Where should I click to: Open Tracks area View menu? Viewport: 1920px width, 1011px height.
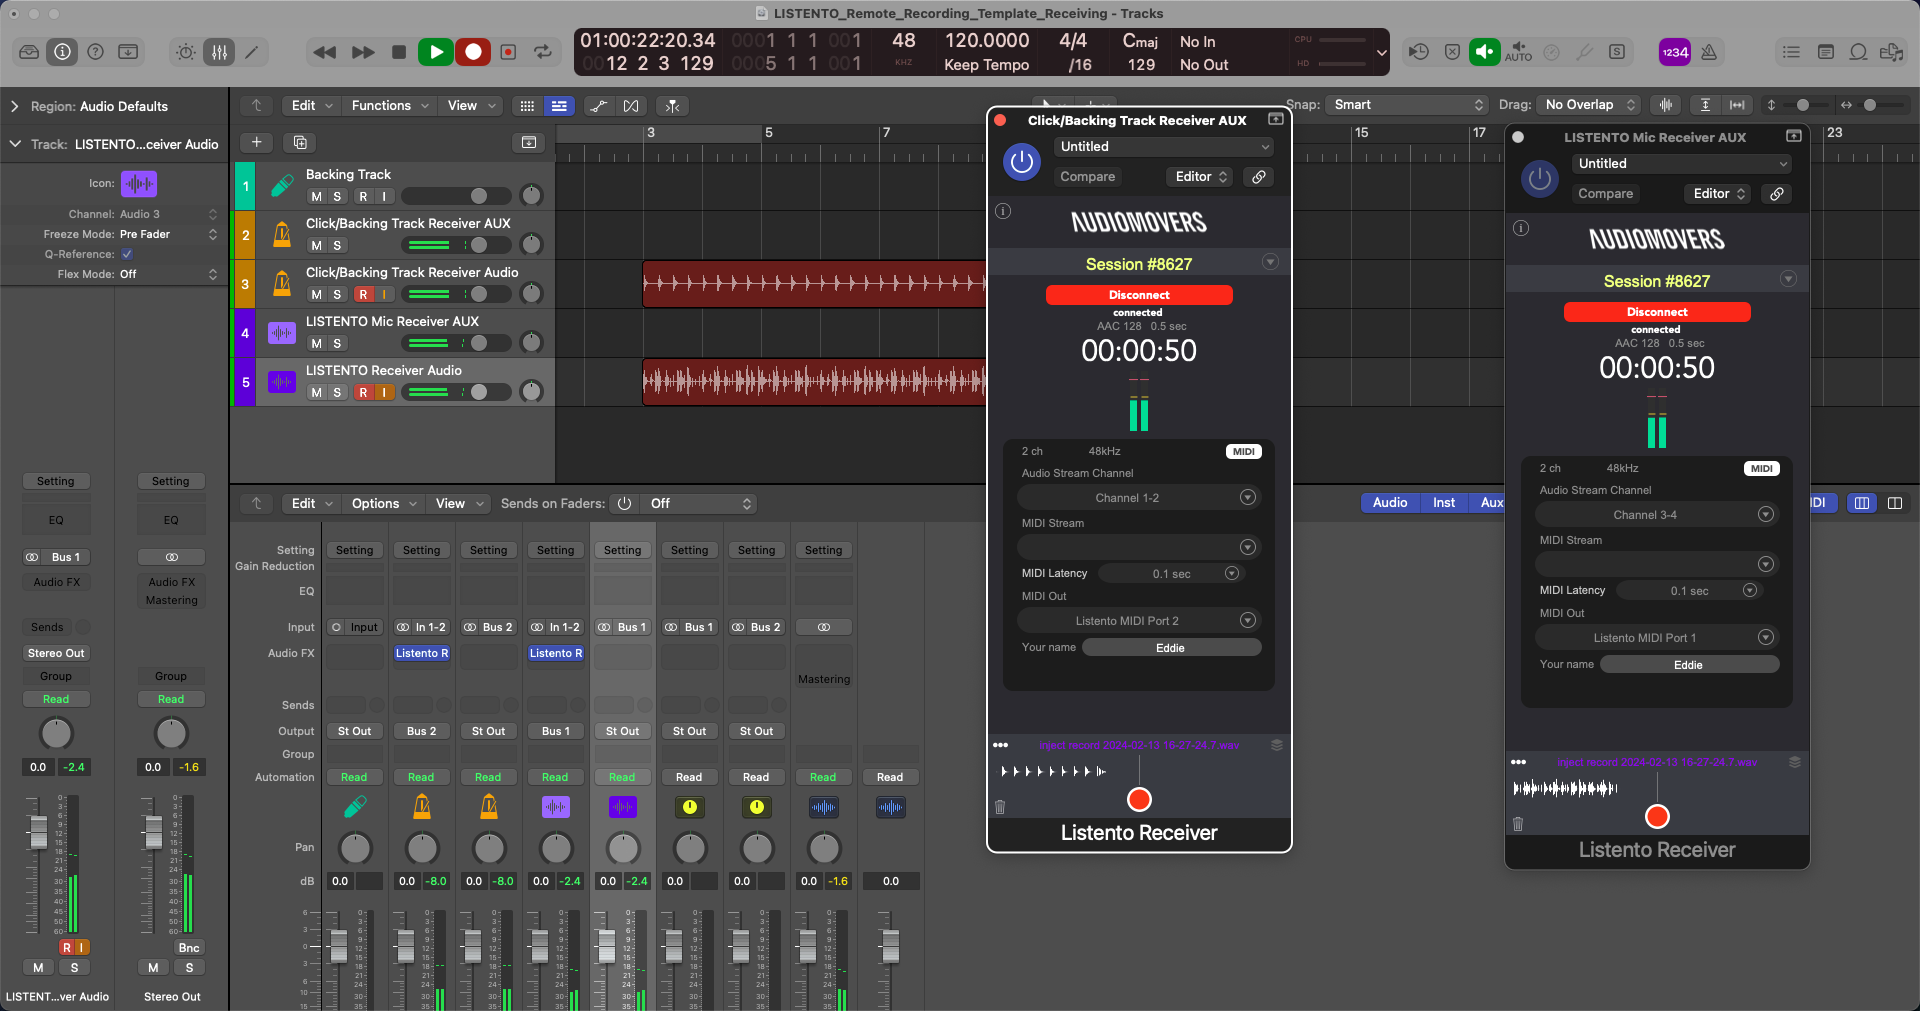pyautogui.click(x=470, y=105)
